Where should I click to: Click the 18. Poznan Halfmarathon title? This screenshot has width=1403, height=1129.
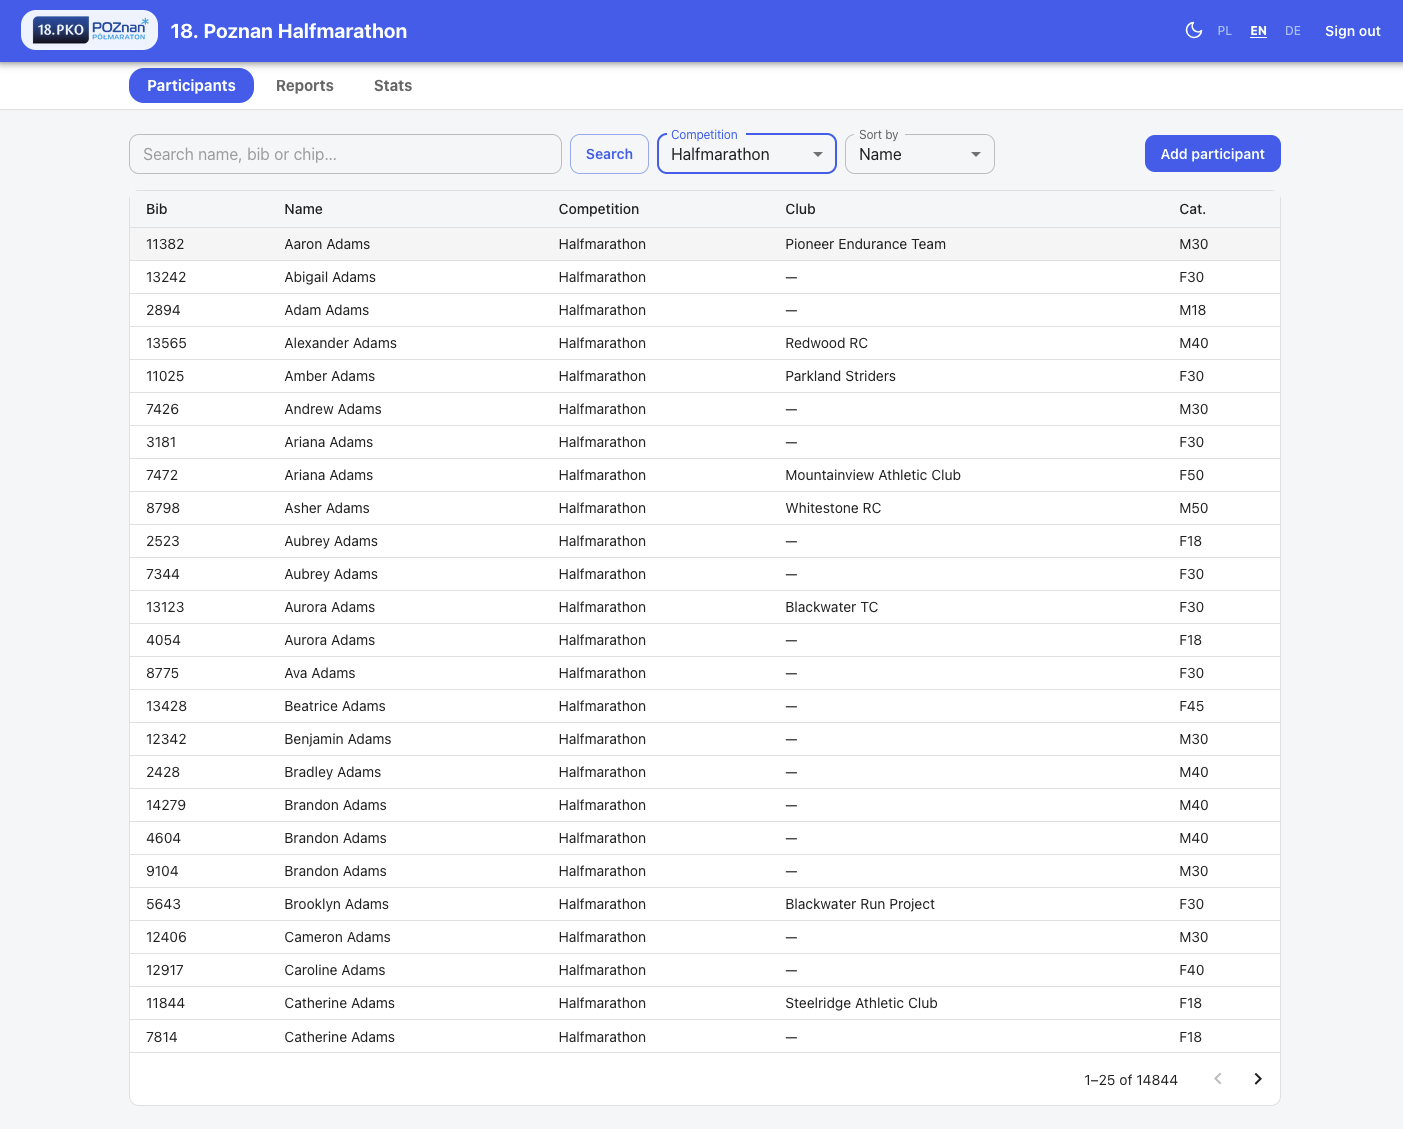tap(289, 31)
